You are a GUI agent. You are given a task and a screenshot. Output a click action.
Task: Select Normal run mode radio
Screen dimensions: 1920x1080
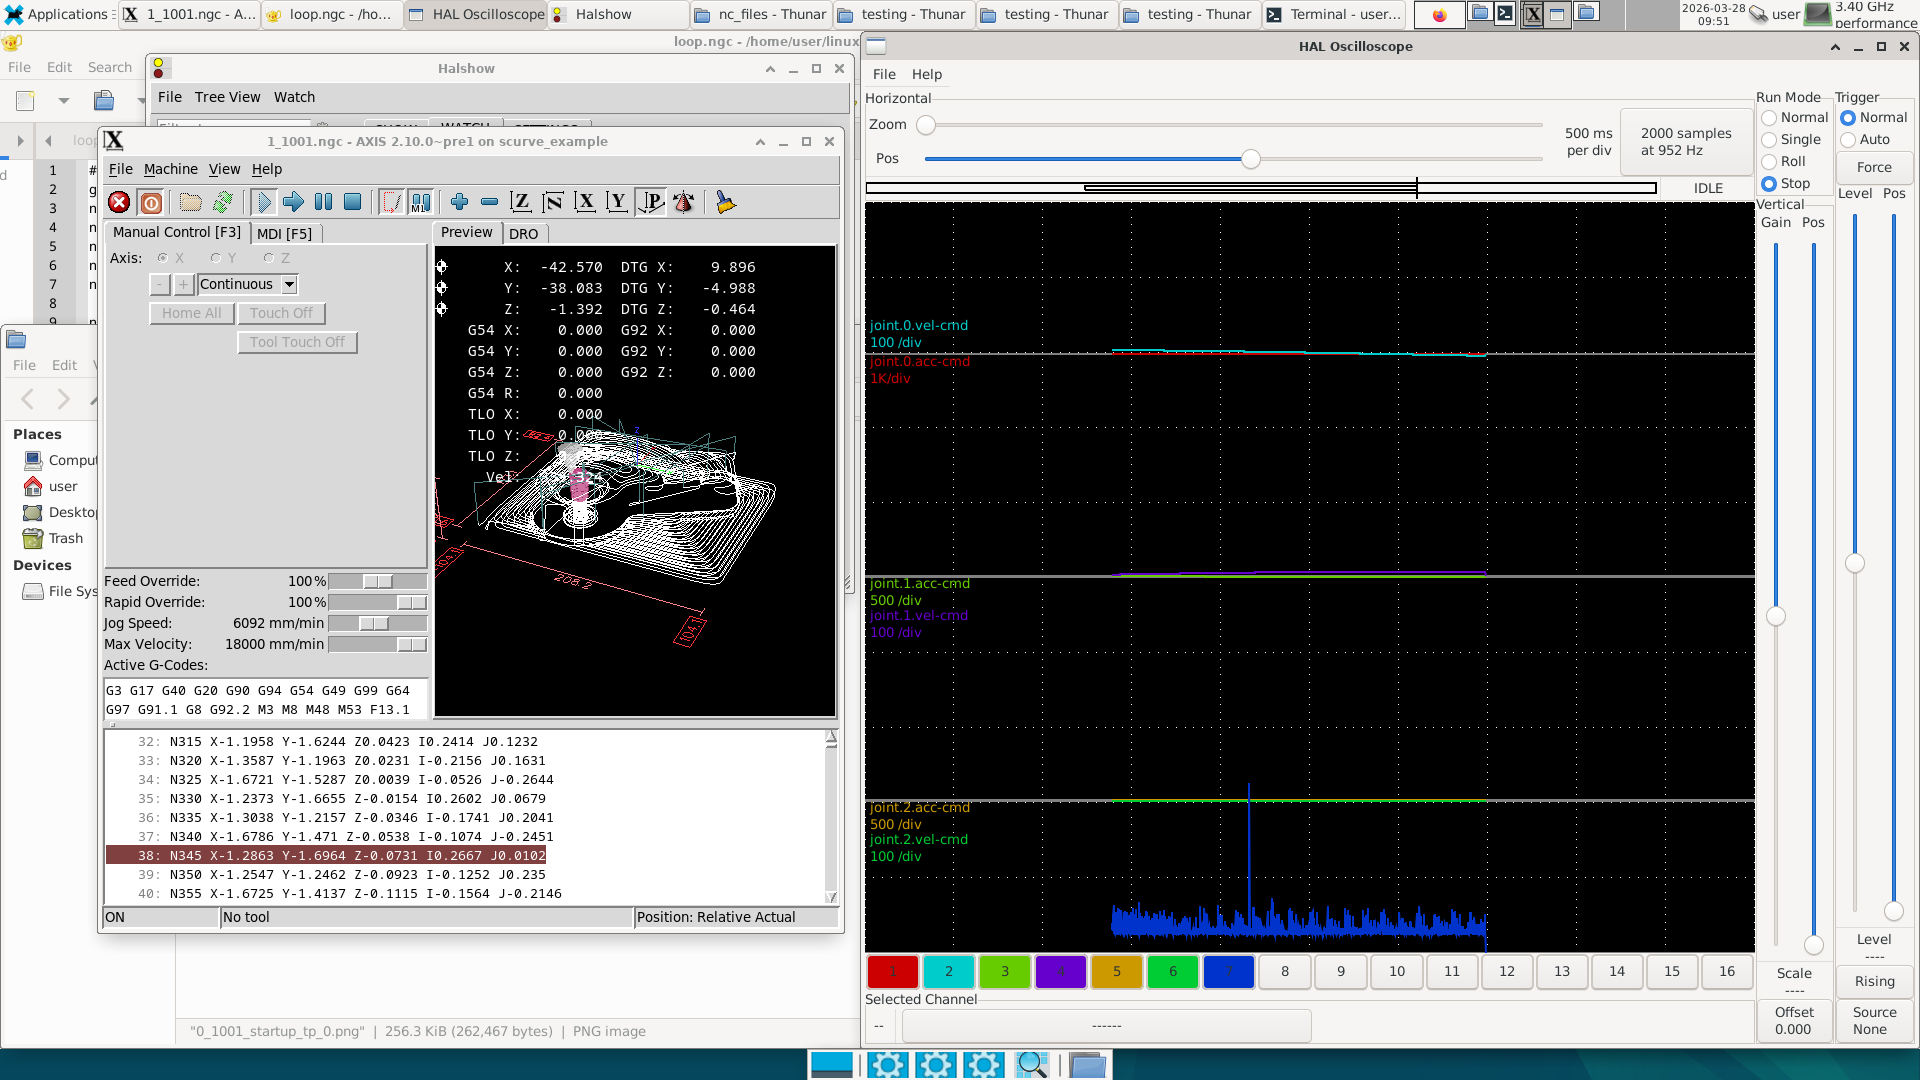pyautogui.click(x=1769, y=118)
